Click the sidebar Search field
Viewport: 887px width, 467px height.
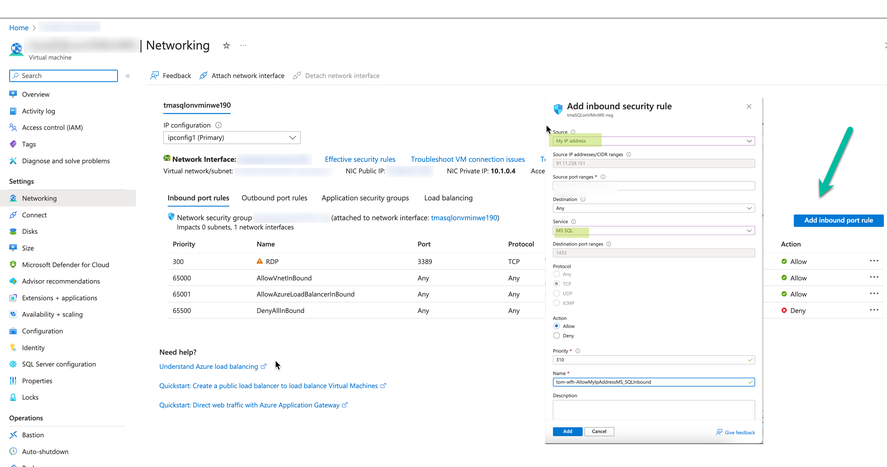tap(63, 76)
